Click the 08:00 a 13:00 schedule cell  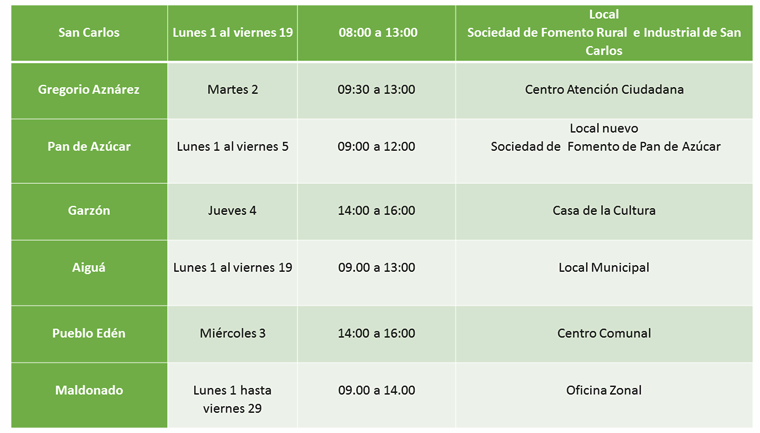[x=377, y=32]
